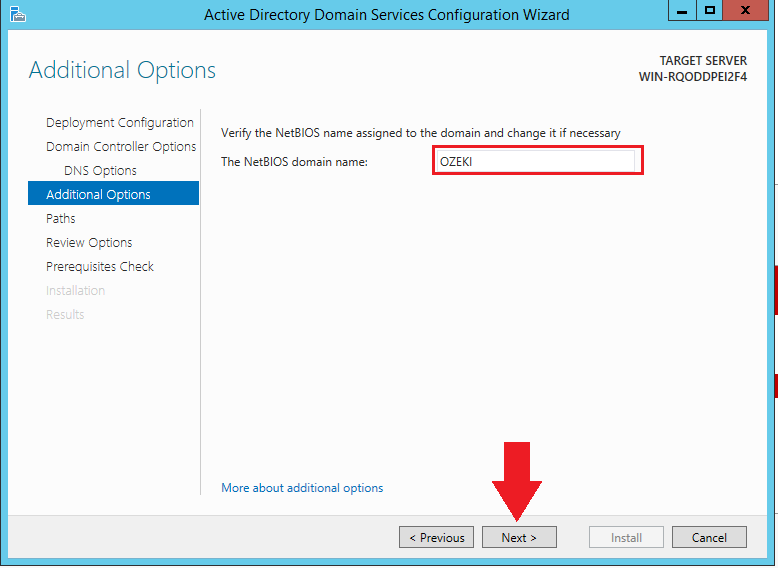778x568 pixels.
Task: Click the wizard icon in title bar
Action: (17, 14)
